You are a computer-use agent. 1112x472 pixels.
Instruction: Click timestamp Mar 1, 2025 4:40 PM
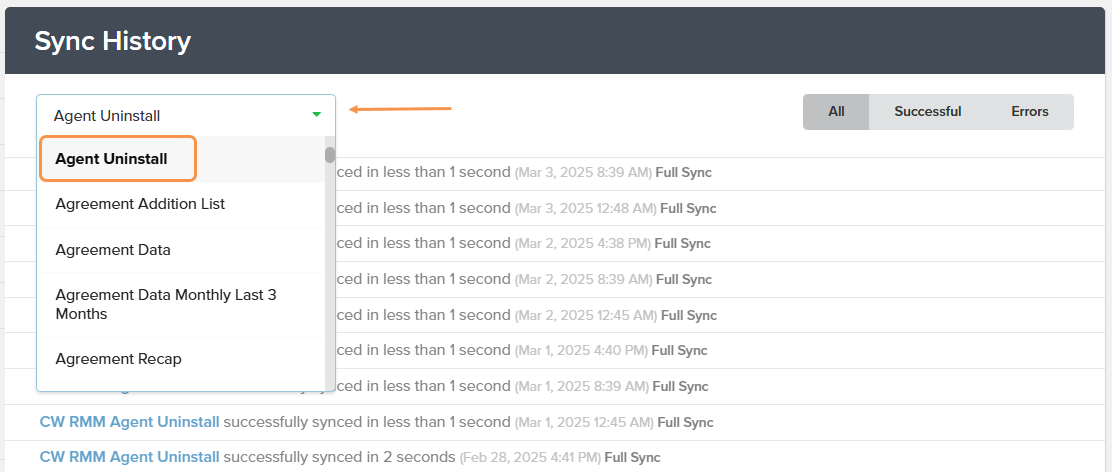tap(581, 351)
